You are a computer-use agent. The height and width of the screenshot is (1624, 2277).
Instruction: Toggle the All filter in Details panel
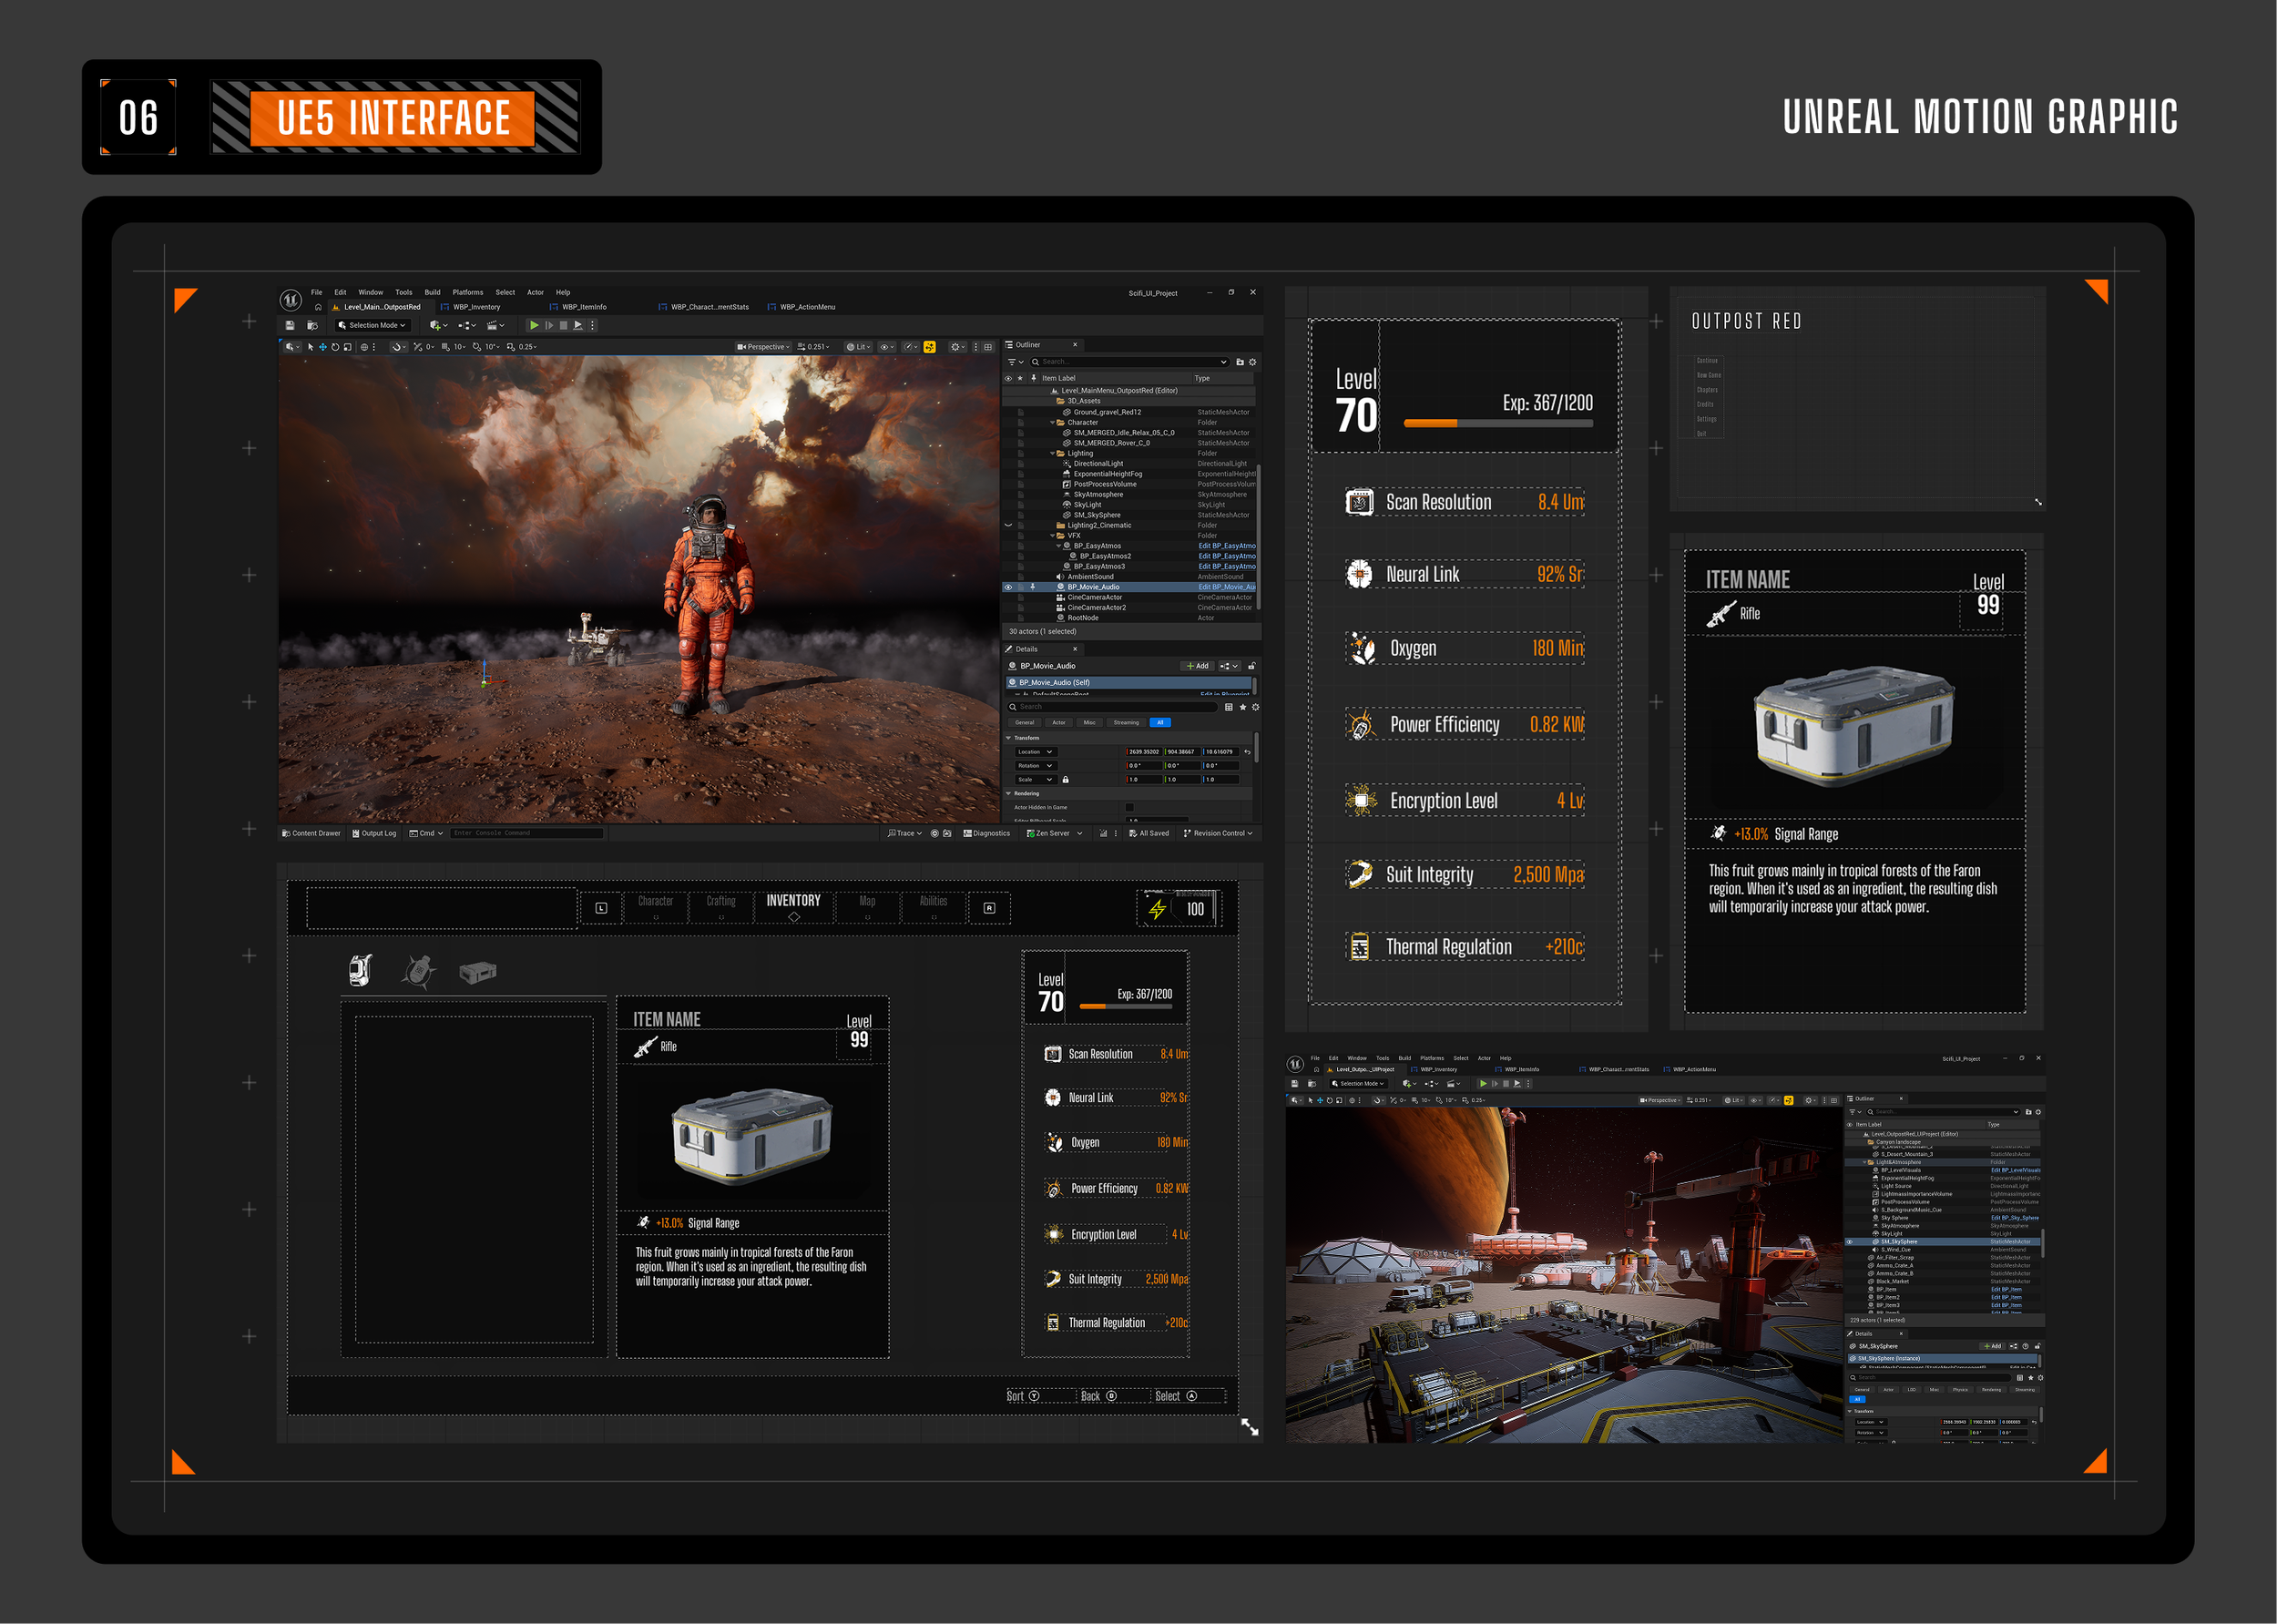coord(1159,722)
